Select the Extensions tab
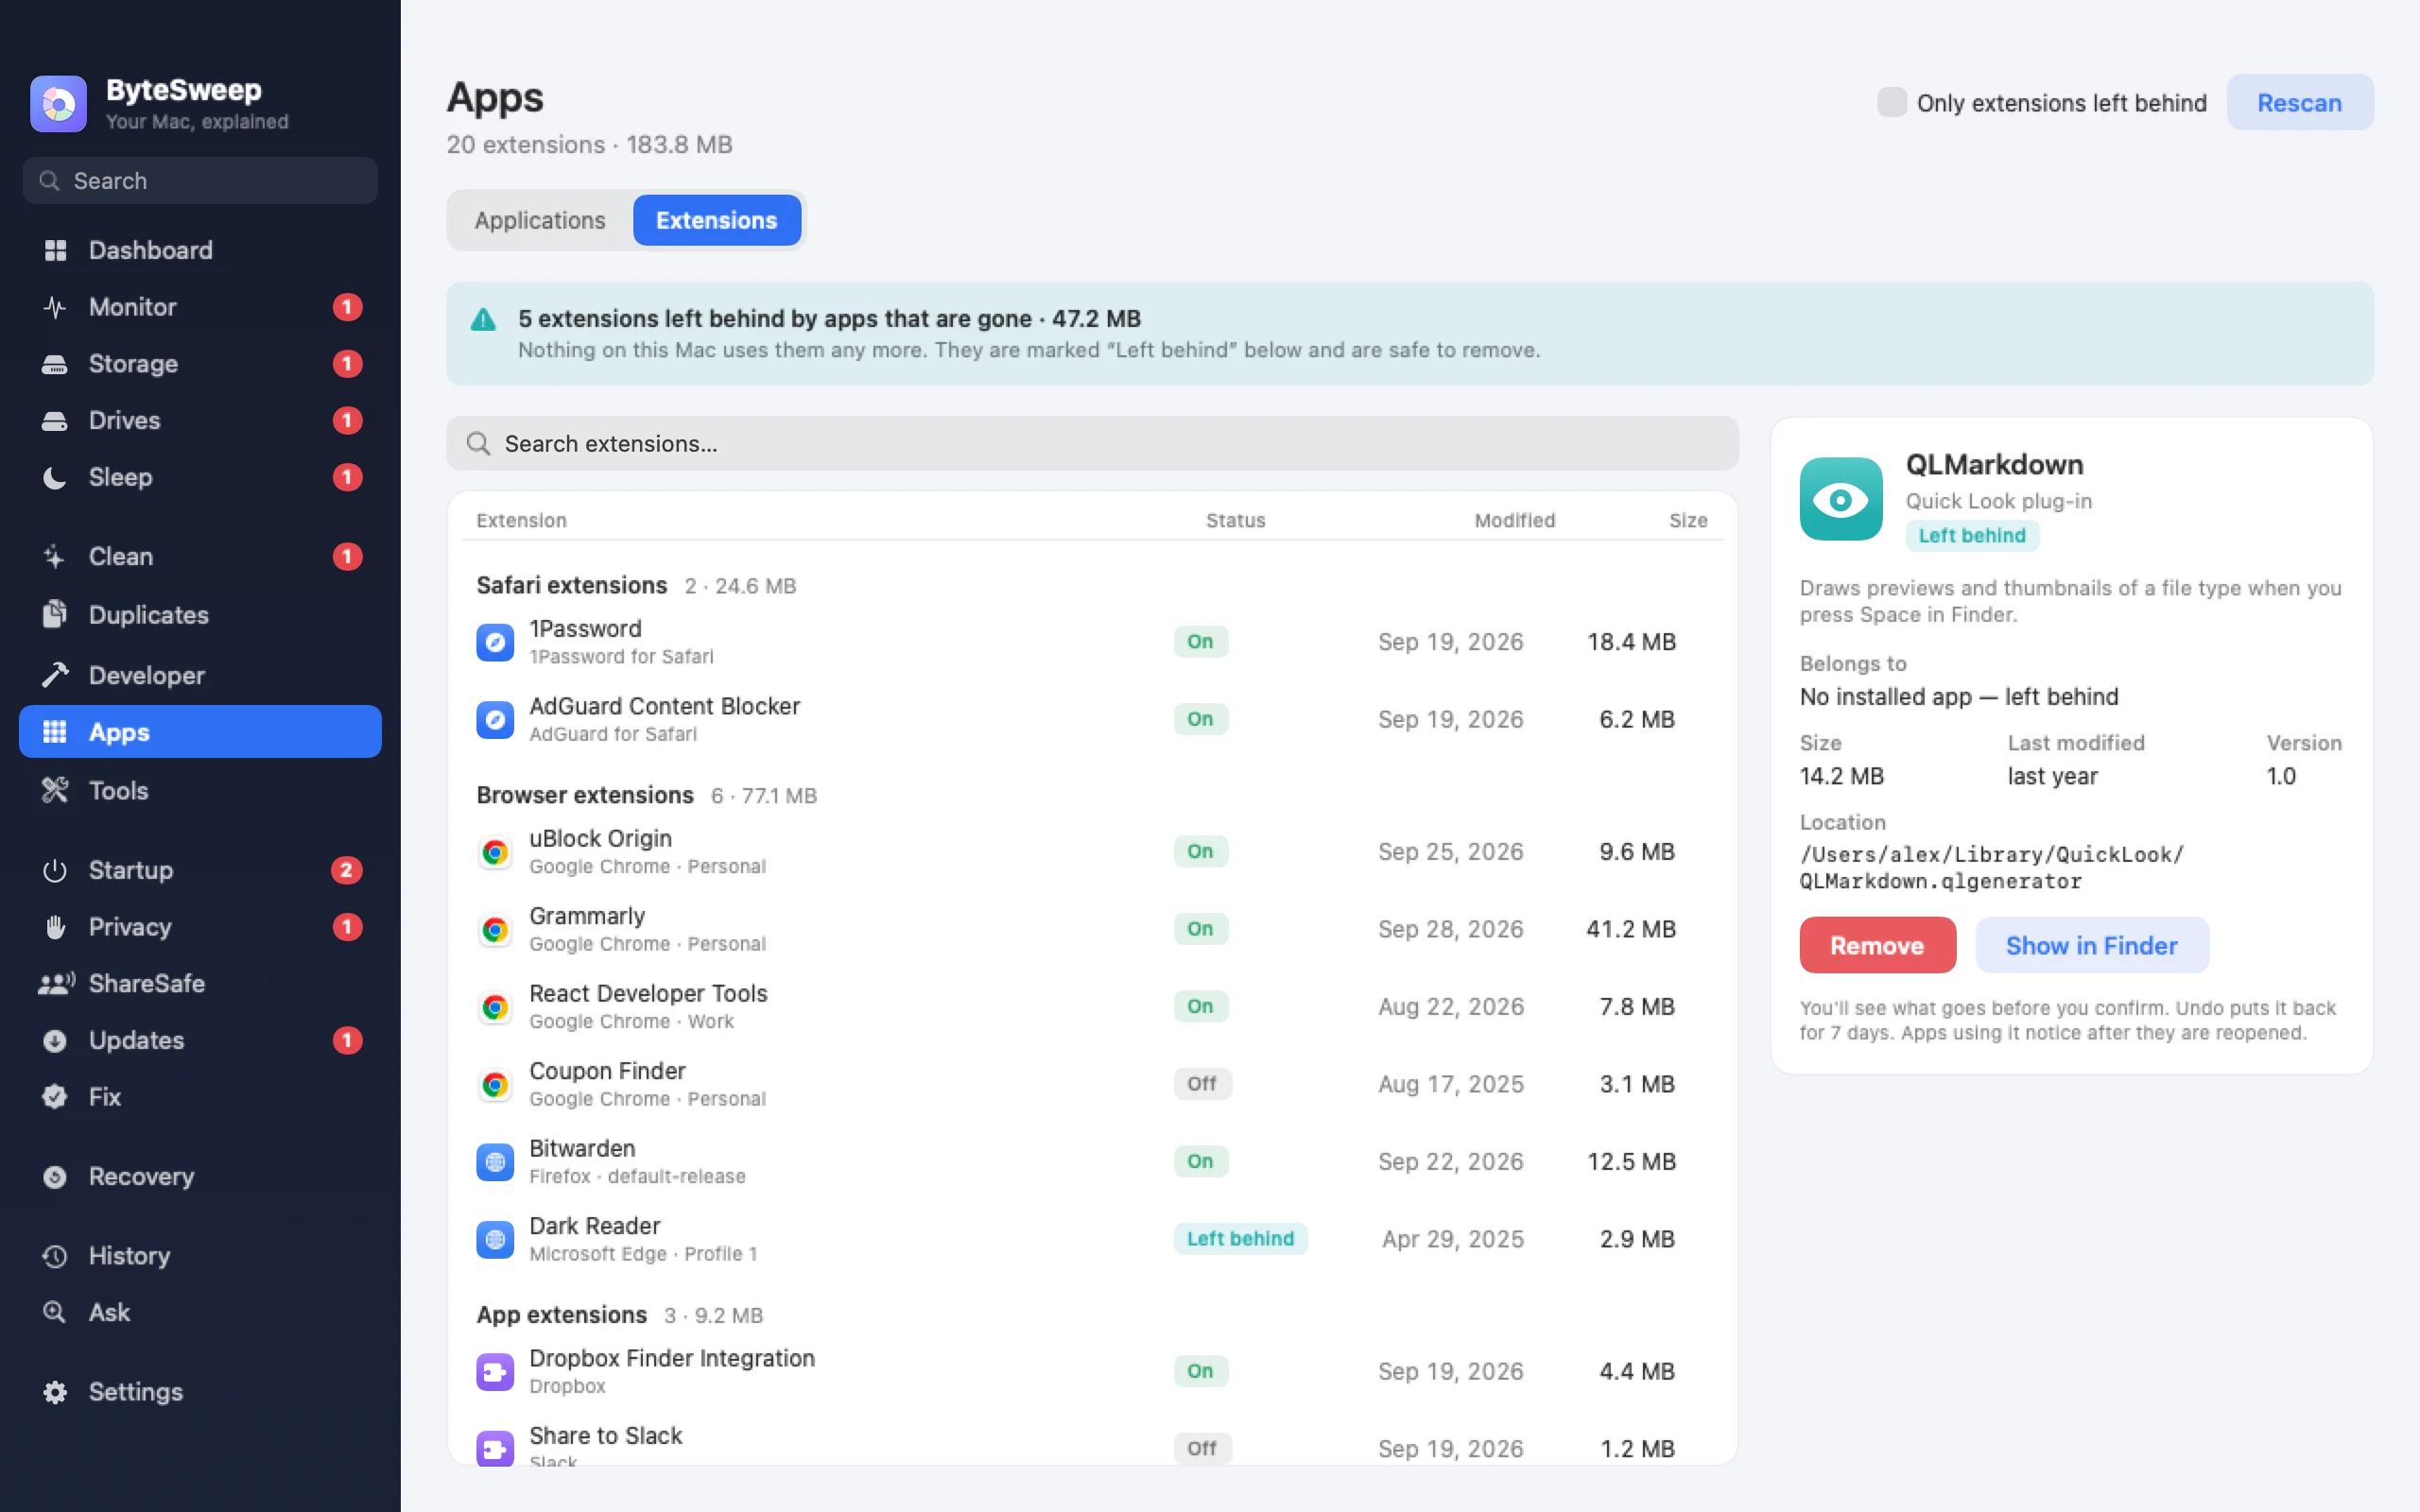This screenshot has width=2420, height=1512. coord(716,220)
